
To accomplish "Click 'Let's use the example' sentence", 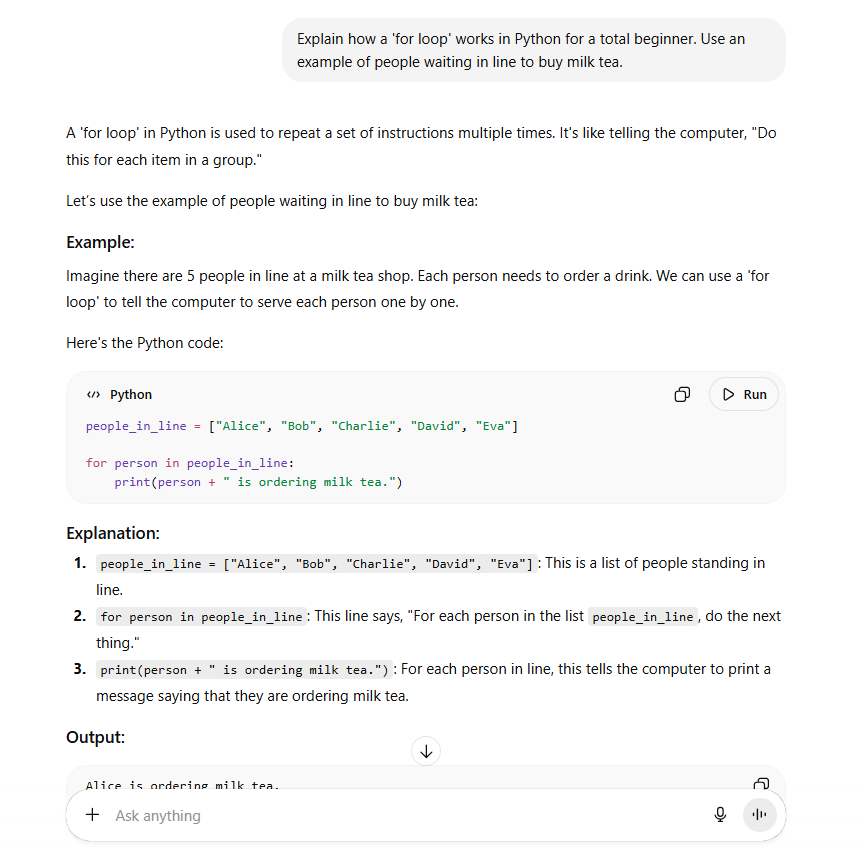I will tap(272, 201).
